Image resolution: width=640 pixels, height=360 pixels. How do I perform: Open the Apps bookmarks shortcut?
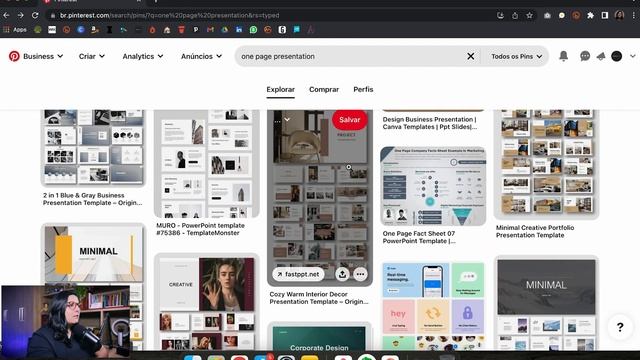pos(15,30)
